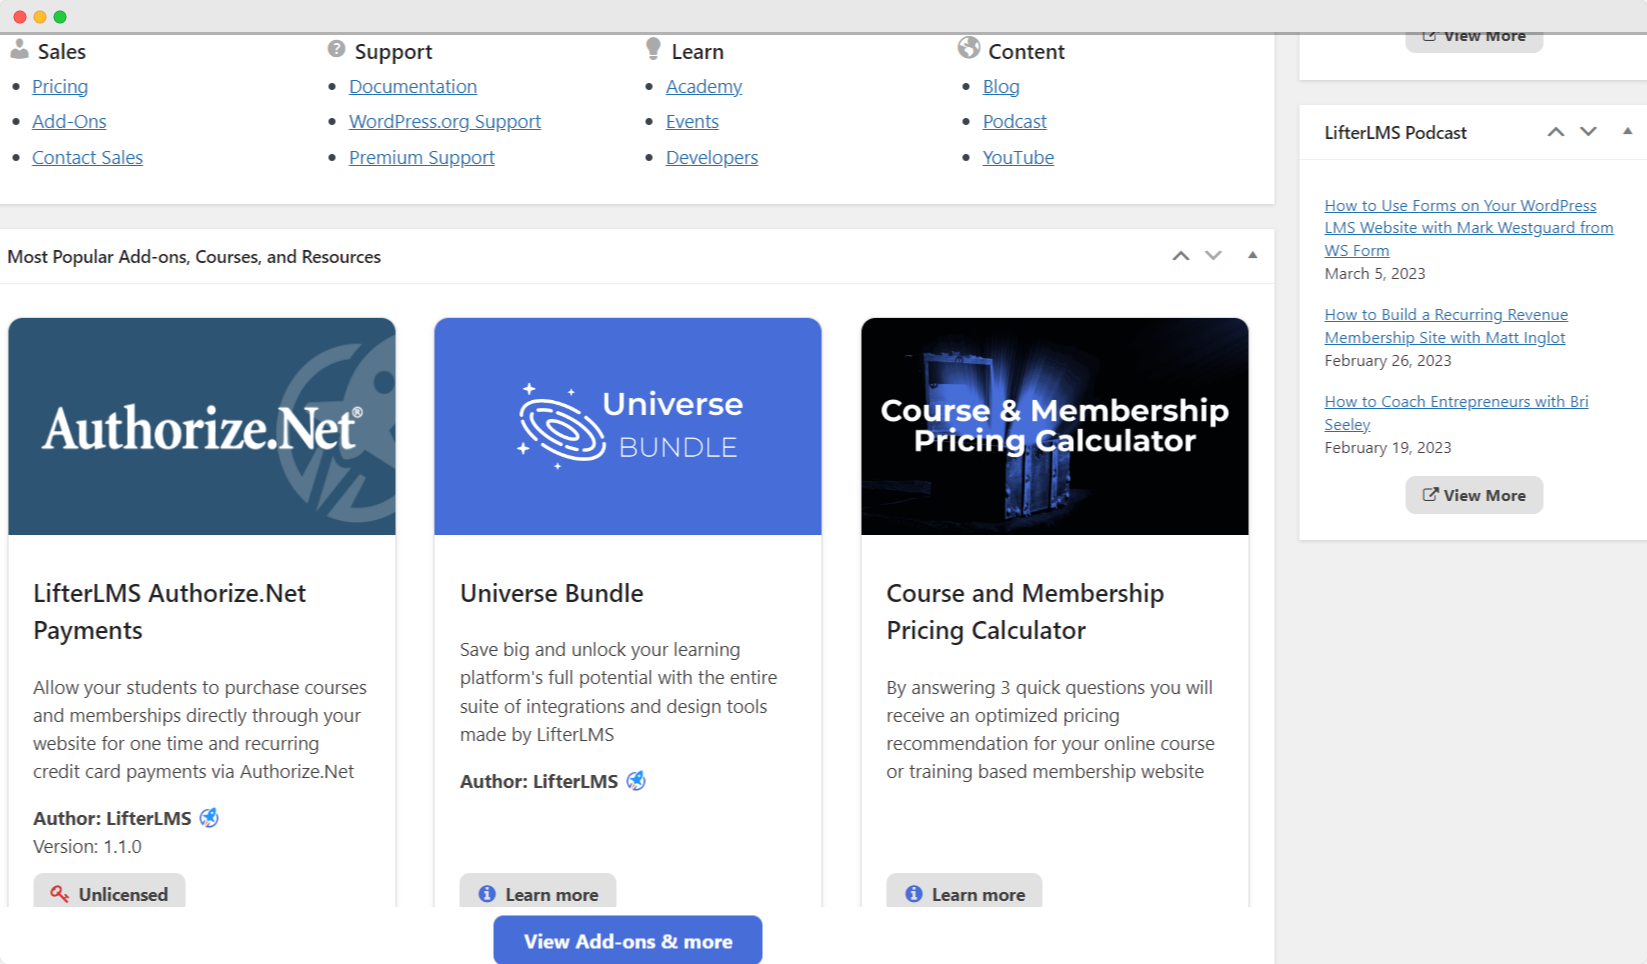Image resolution: width=1647 pixels, height=964 pixels.
Task: Click the Universe Bundle banner image
Action: 628,426
